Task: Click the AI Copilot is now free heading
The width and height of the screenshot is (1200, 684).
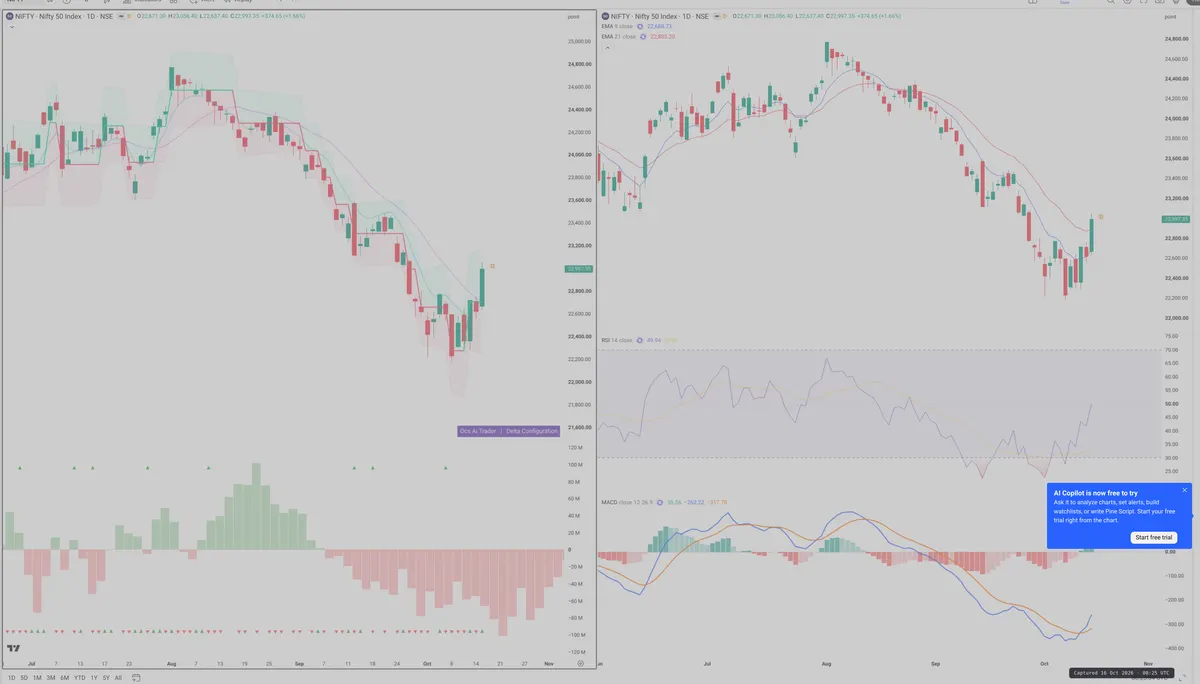Action: pos(1096,493)
